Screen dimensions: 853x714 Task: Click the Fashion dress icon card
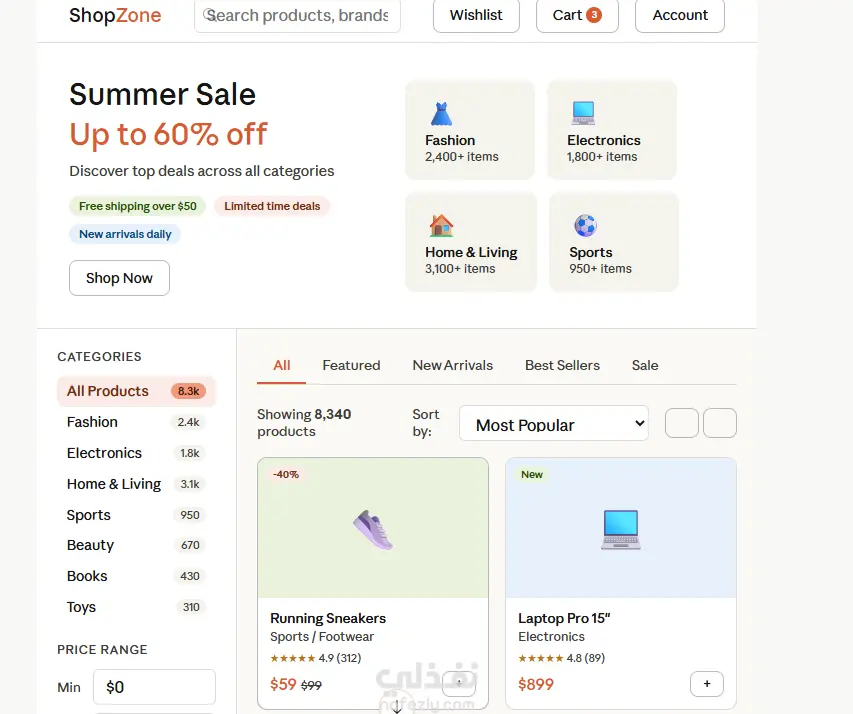point(470,130)
